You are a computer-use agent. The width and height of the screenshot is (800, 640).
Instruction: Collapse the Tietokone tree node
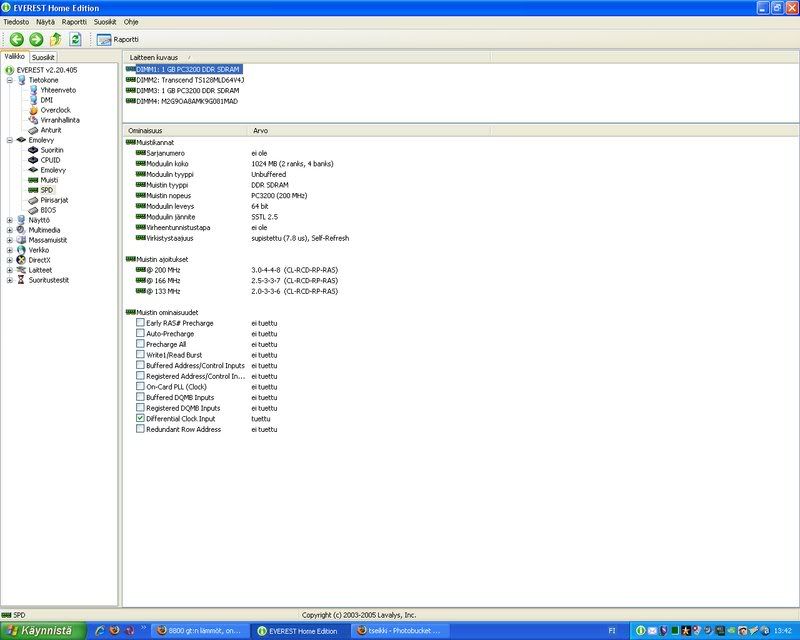10,80
